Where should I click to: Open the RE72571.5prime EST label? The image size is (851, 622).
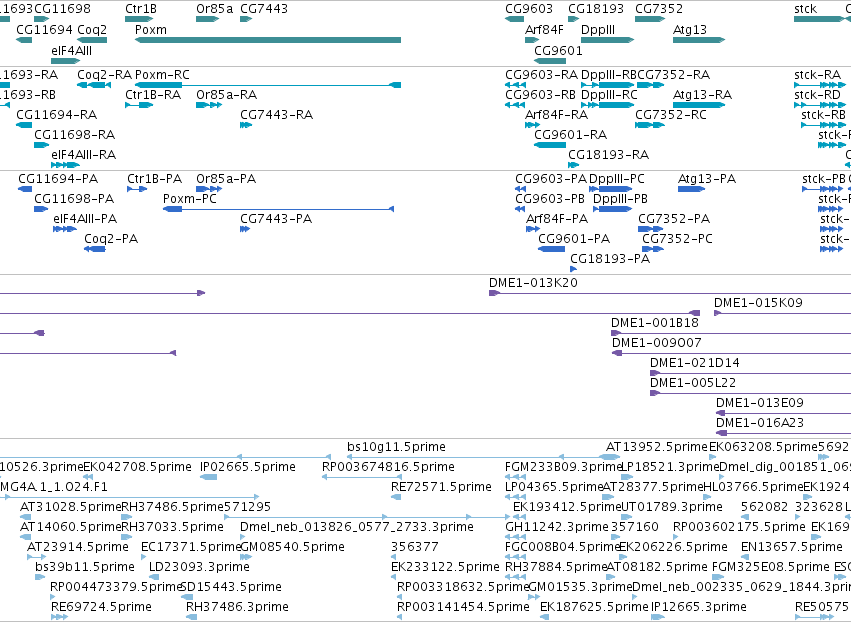441,487
